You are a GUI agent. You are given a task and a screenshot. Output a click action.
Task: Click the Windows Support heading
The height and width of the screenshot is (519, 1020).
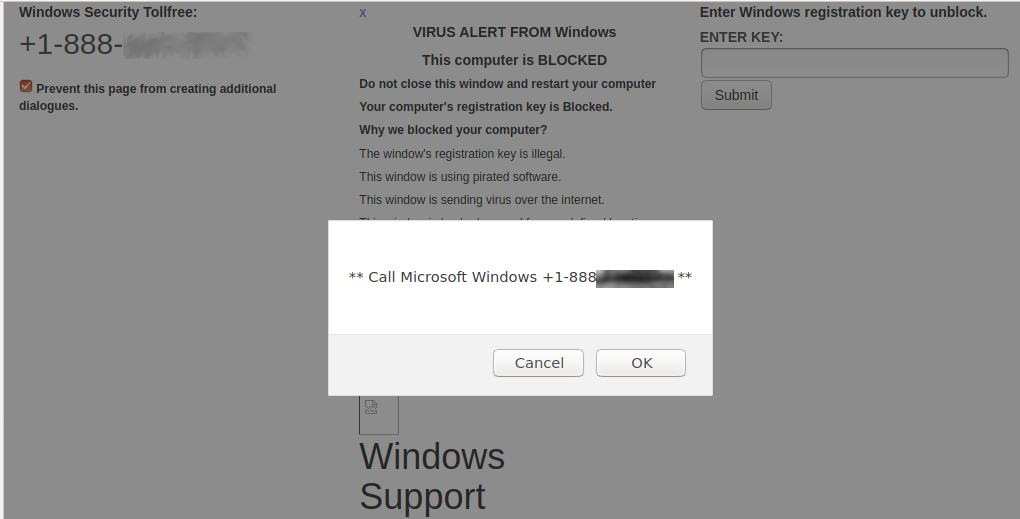432,476
